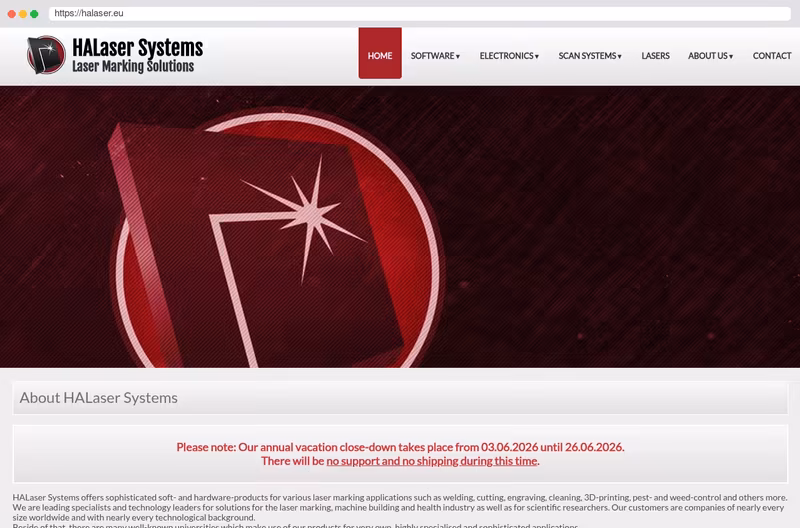This screenshot has height=528, width=800.
Task: Click the large red hero banner image
Action: [400, 227]
